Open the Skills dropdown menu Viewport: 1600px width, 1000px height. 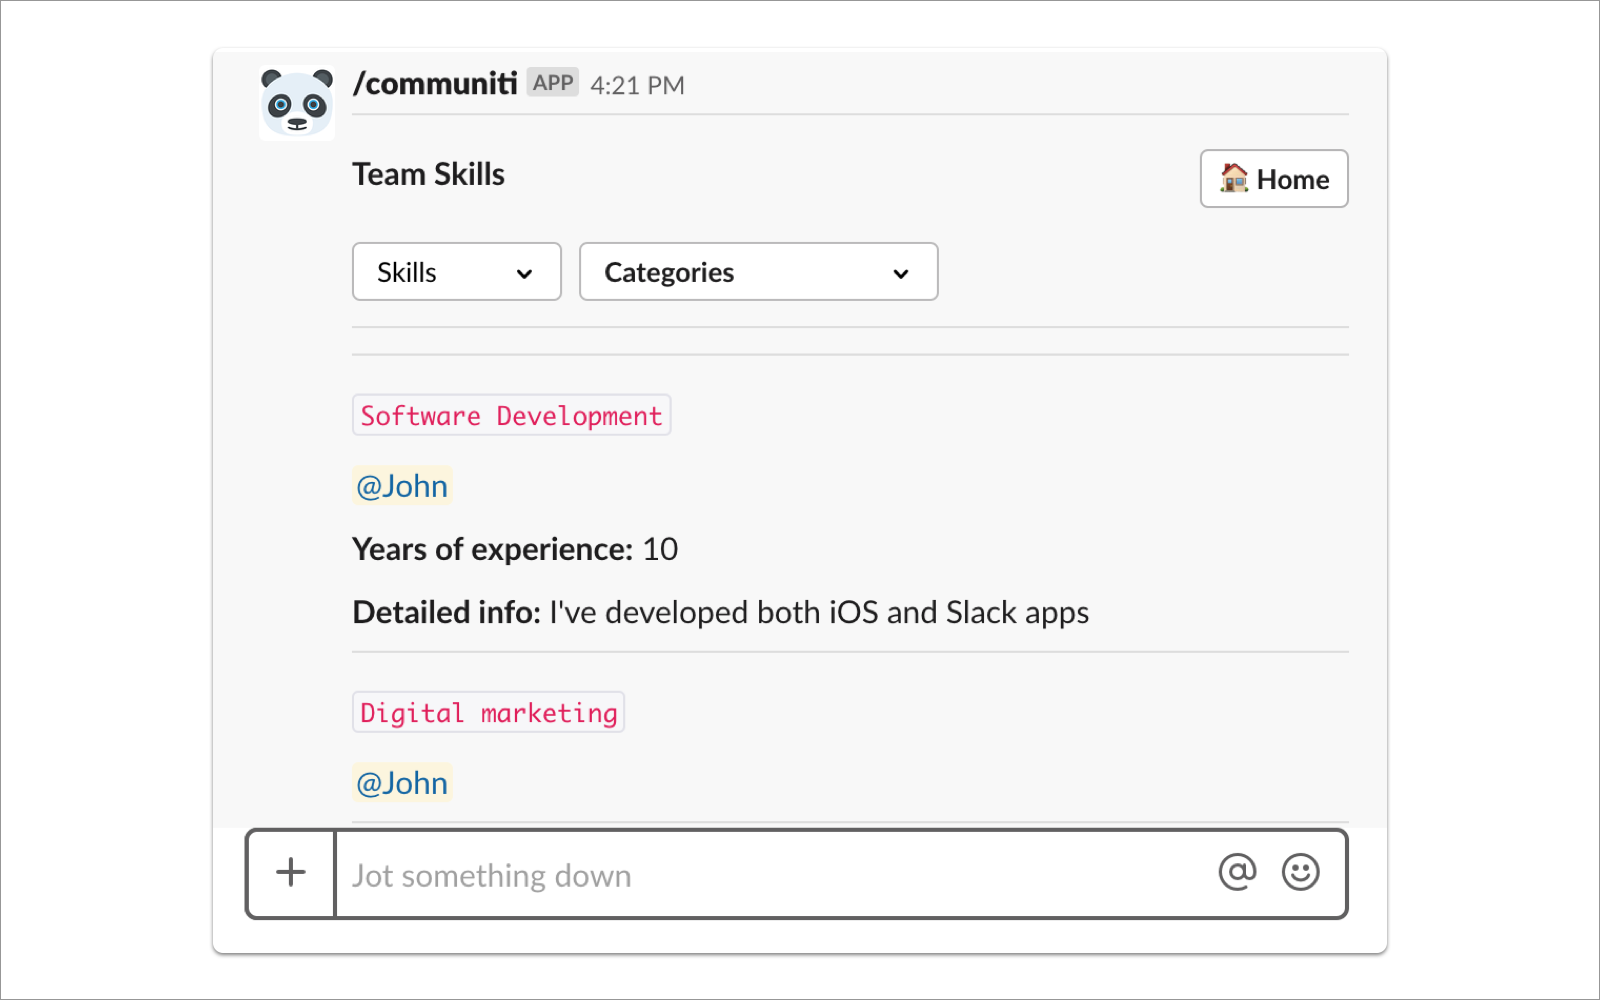456,272
